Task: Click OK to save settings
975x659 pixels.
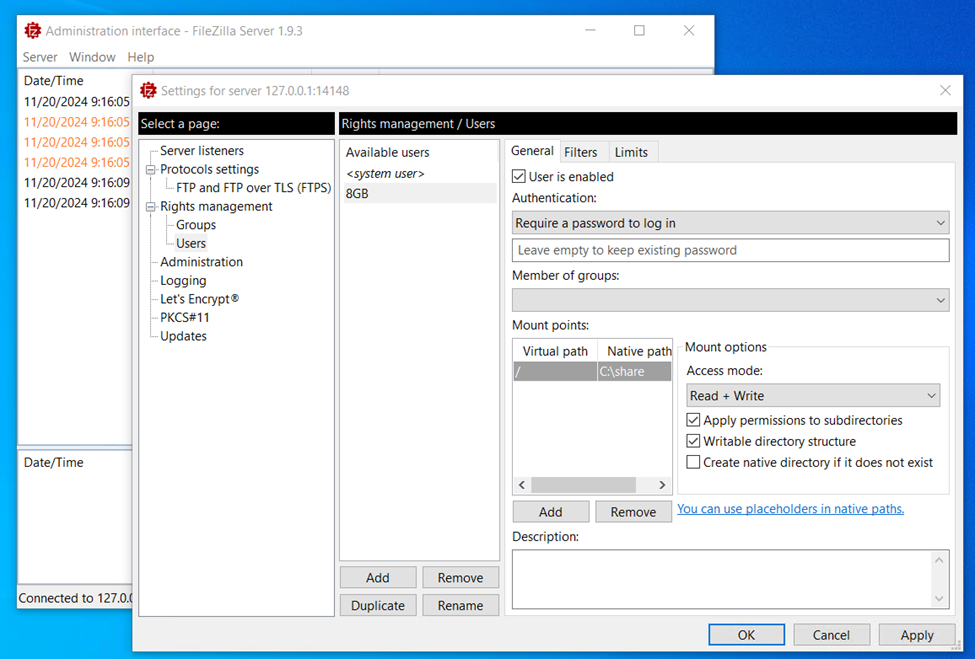Action: 746,635
